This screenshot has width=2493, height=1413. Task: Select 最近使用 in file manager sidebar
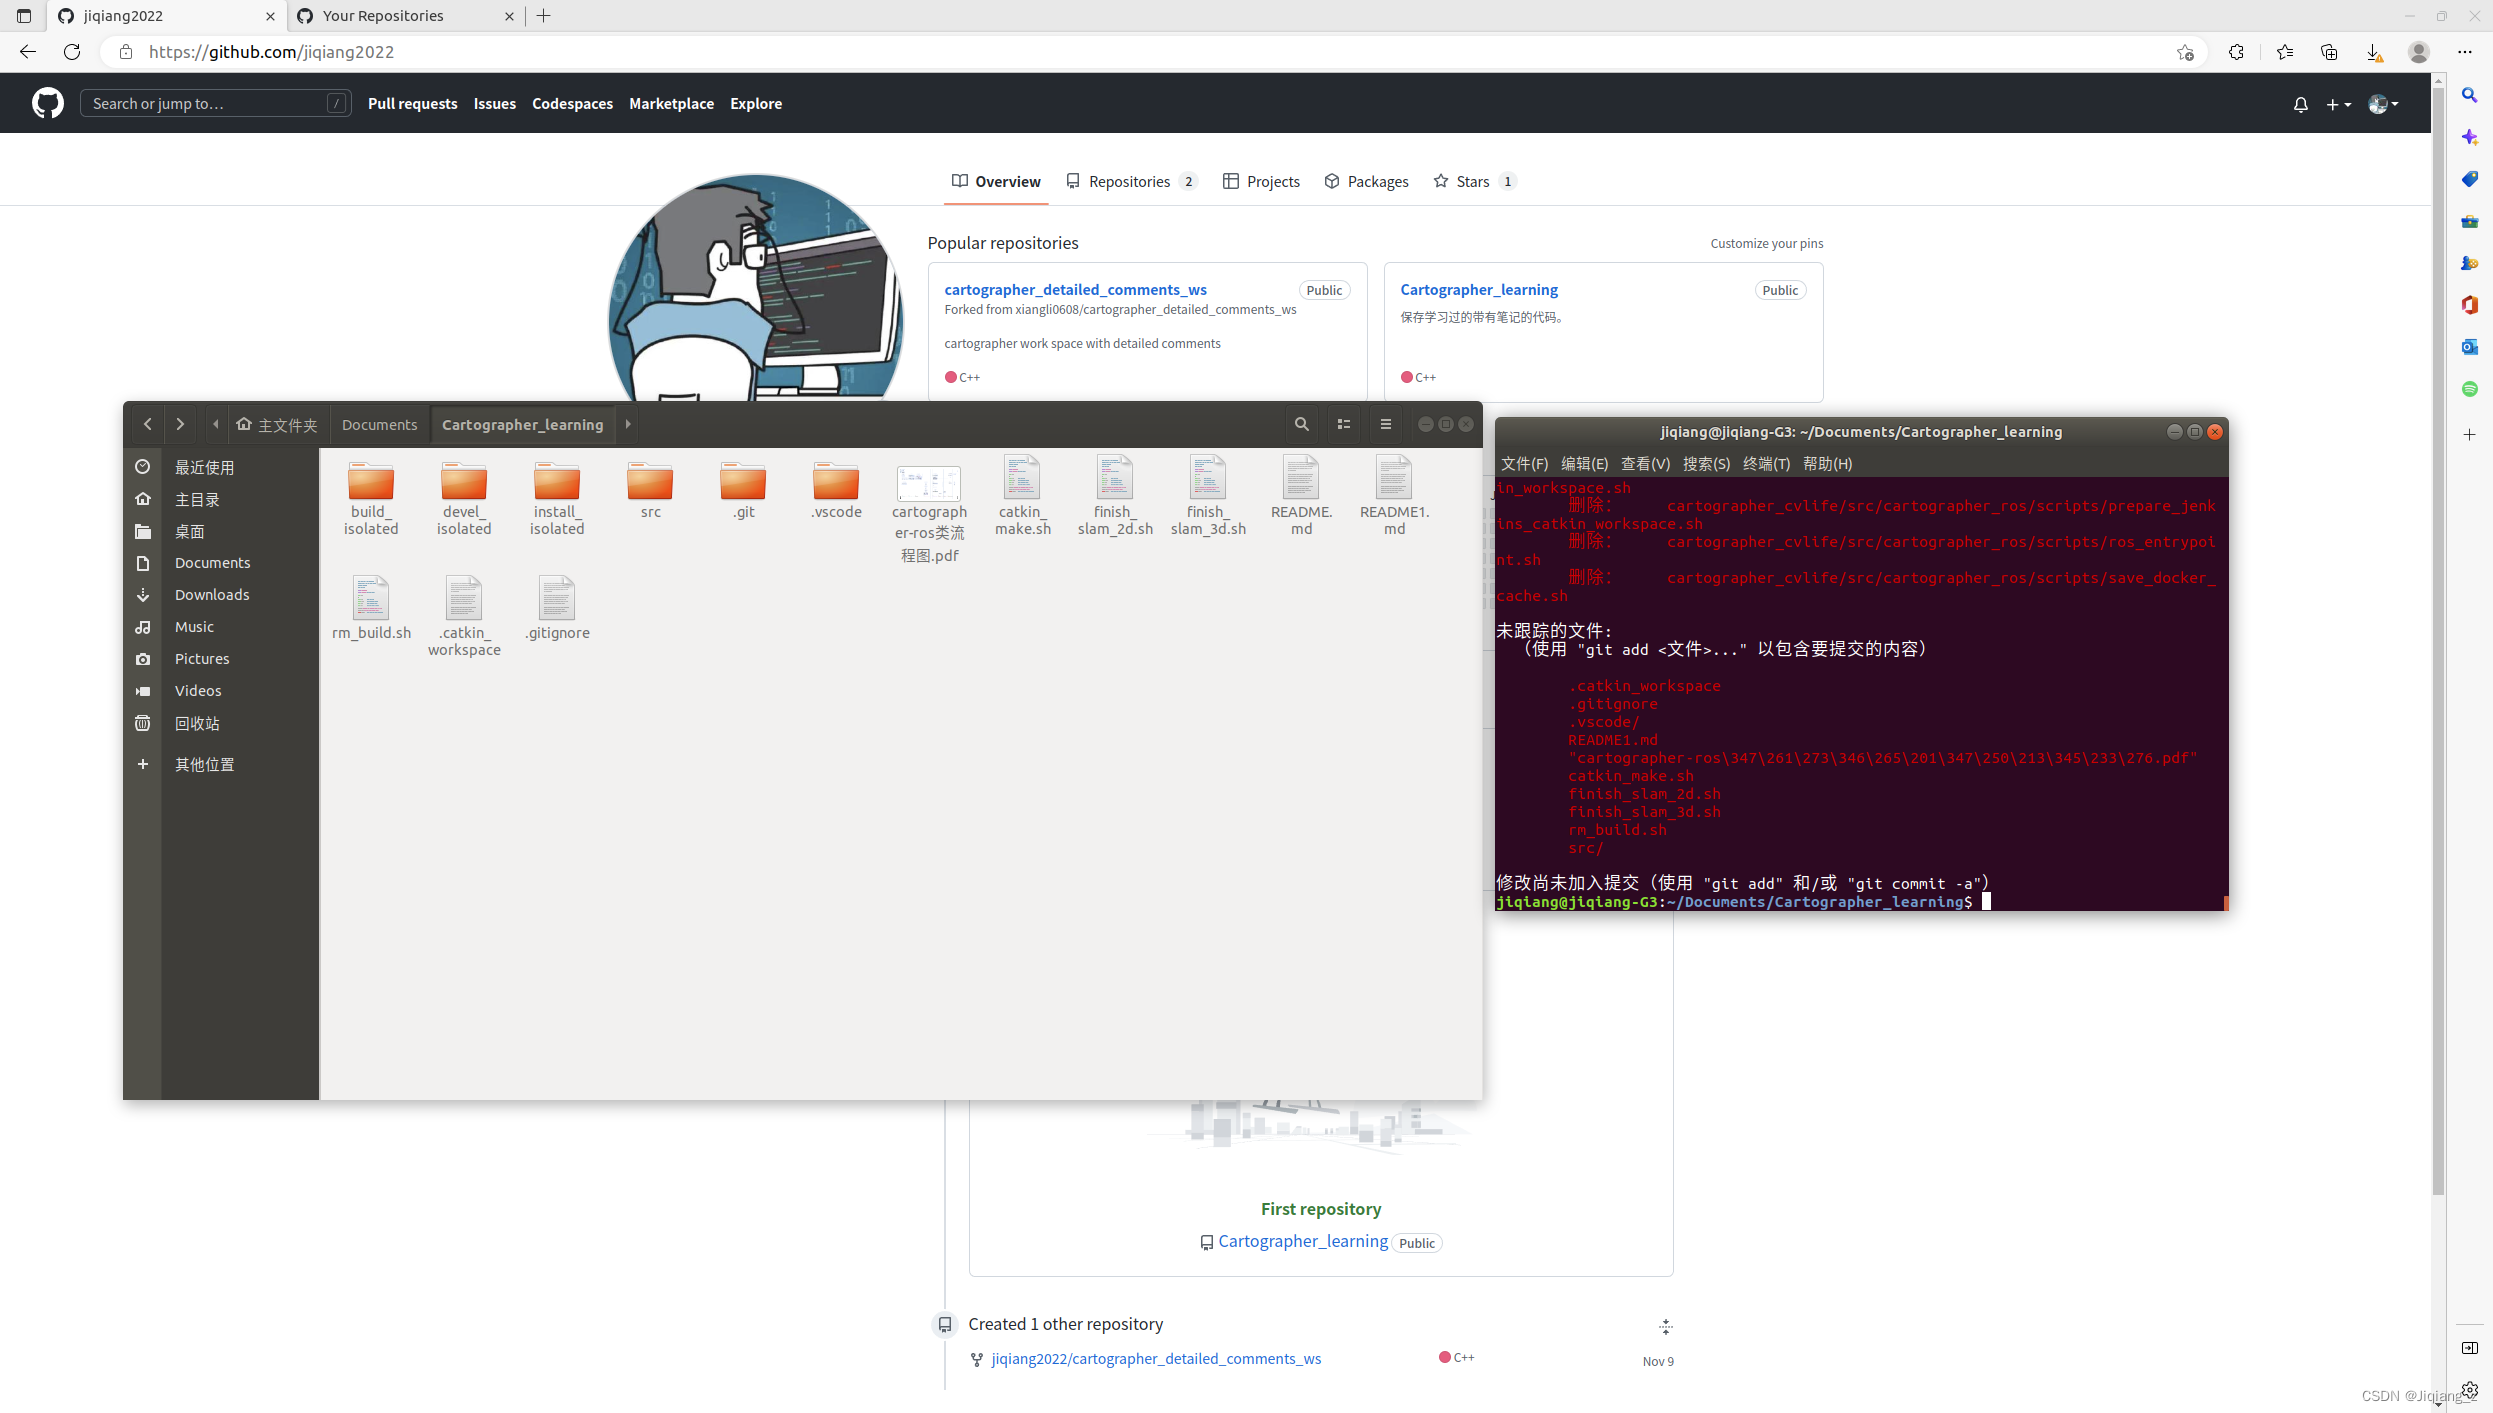pyautogui.click(x=204, y=467)
